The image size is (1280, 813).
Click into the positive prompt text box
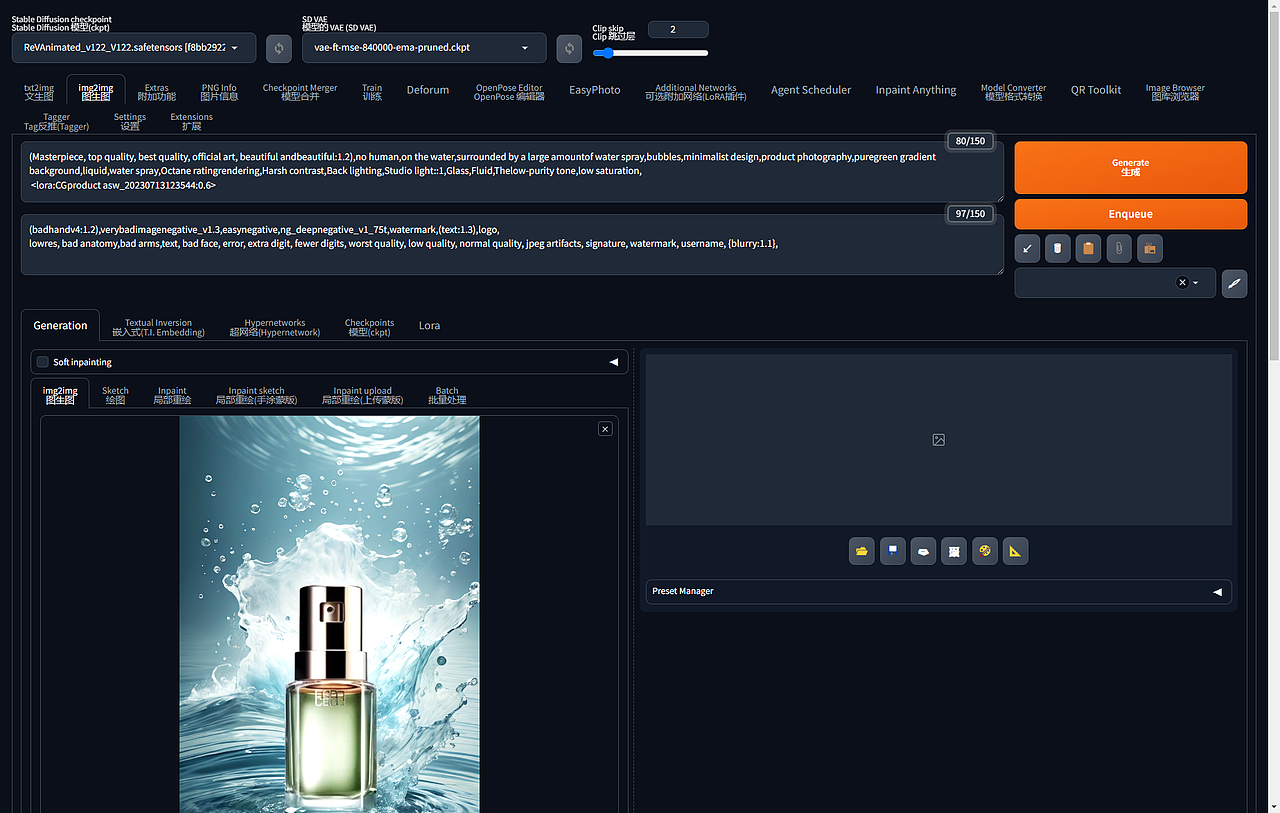[x=512, y=171]
